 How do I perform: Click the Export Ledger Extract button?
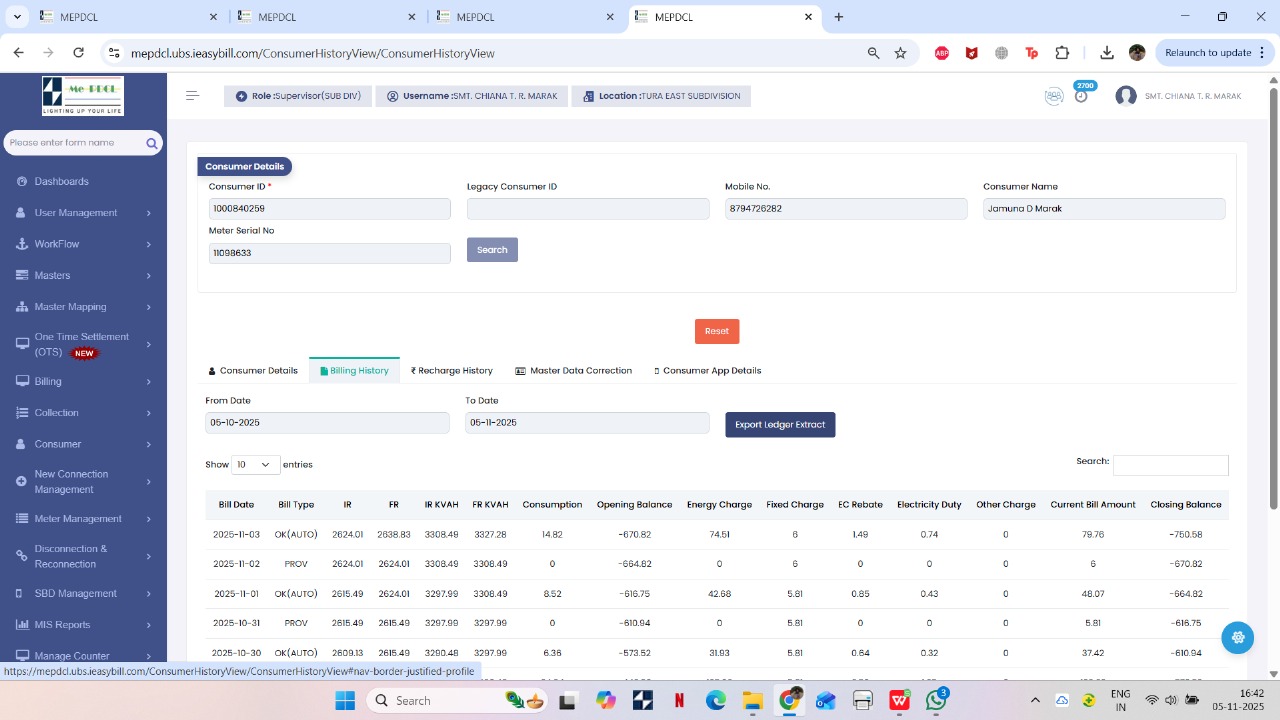pos(780,424)
